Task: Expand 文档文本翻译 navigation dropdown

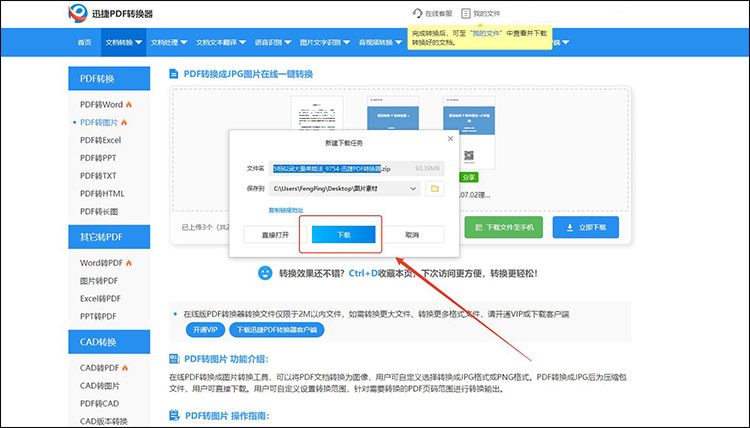Action: pos(221,42)
